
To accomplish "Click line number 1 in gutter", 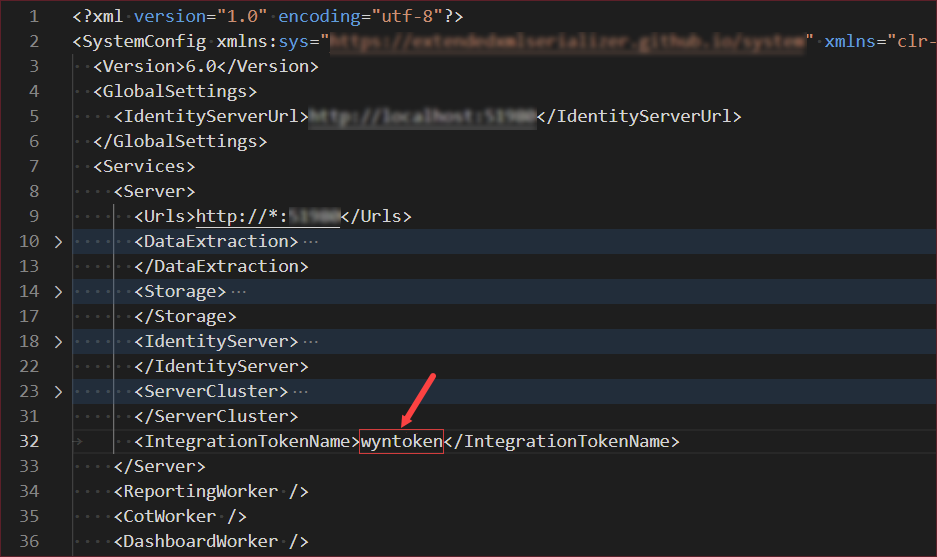I will 34,17.
